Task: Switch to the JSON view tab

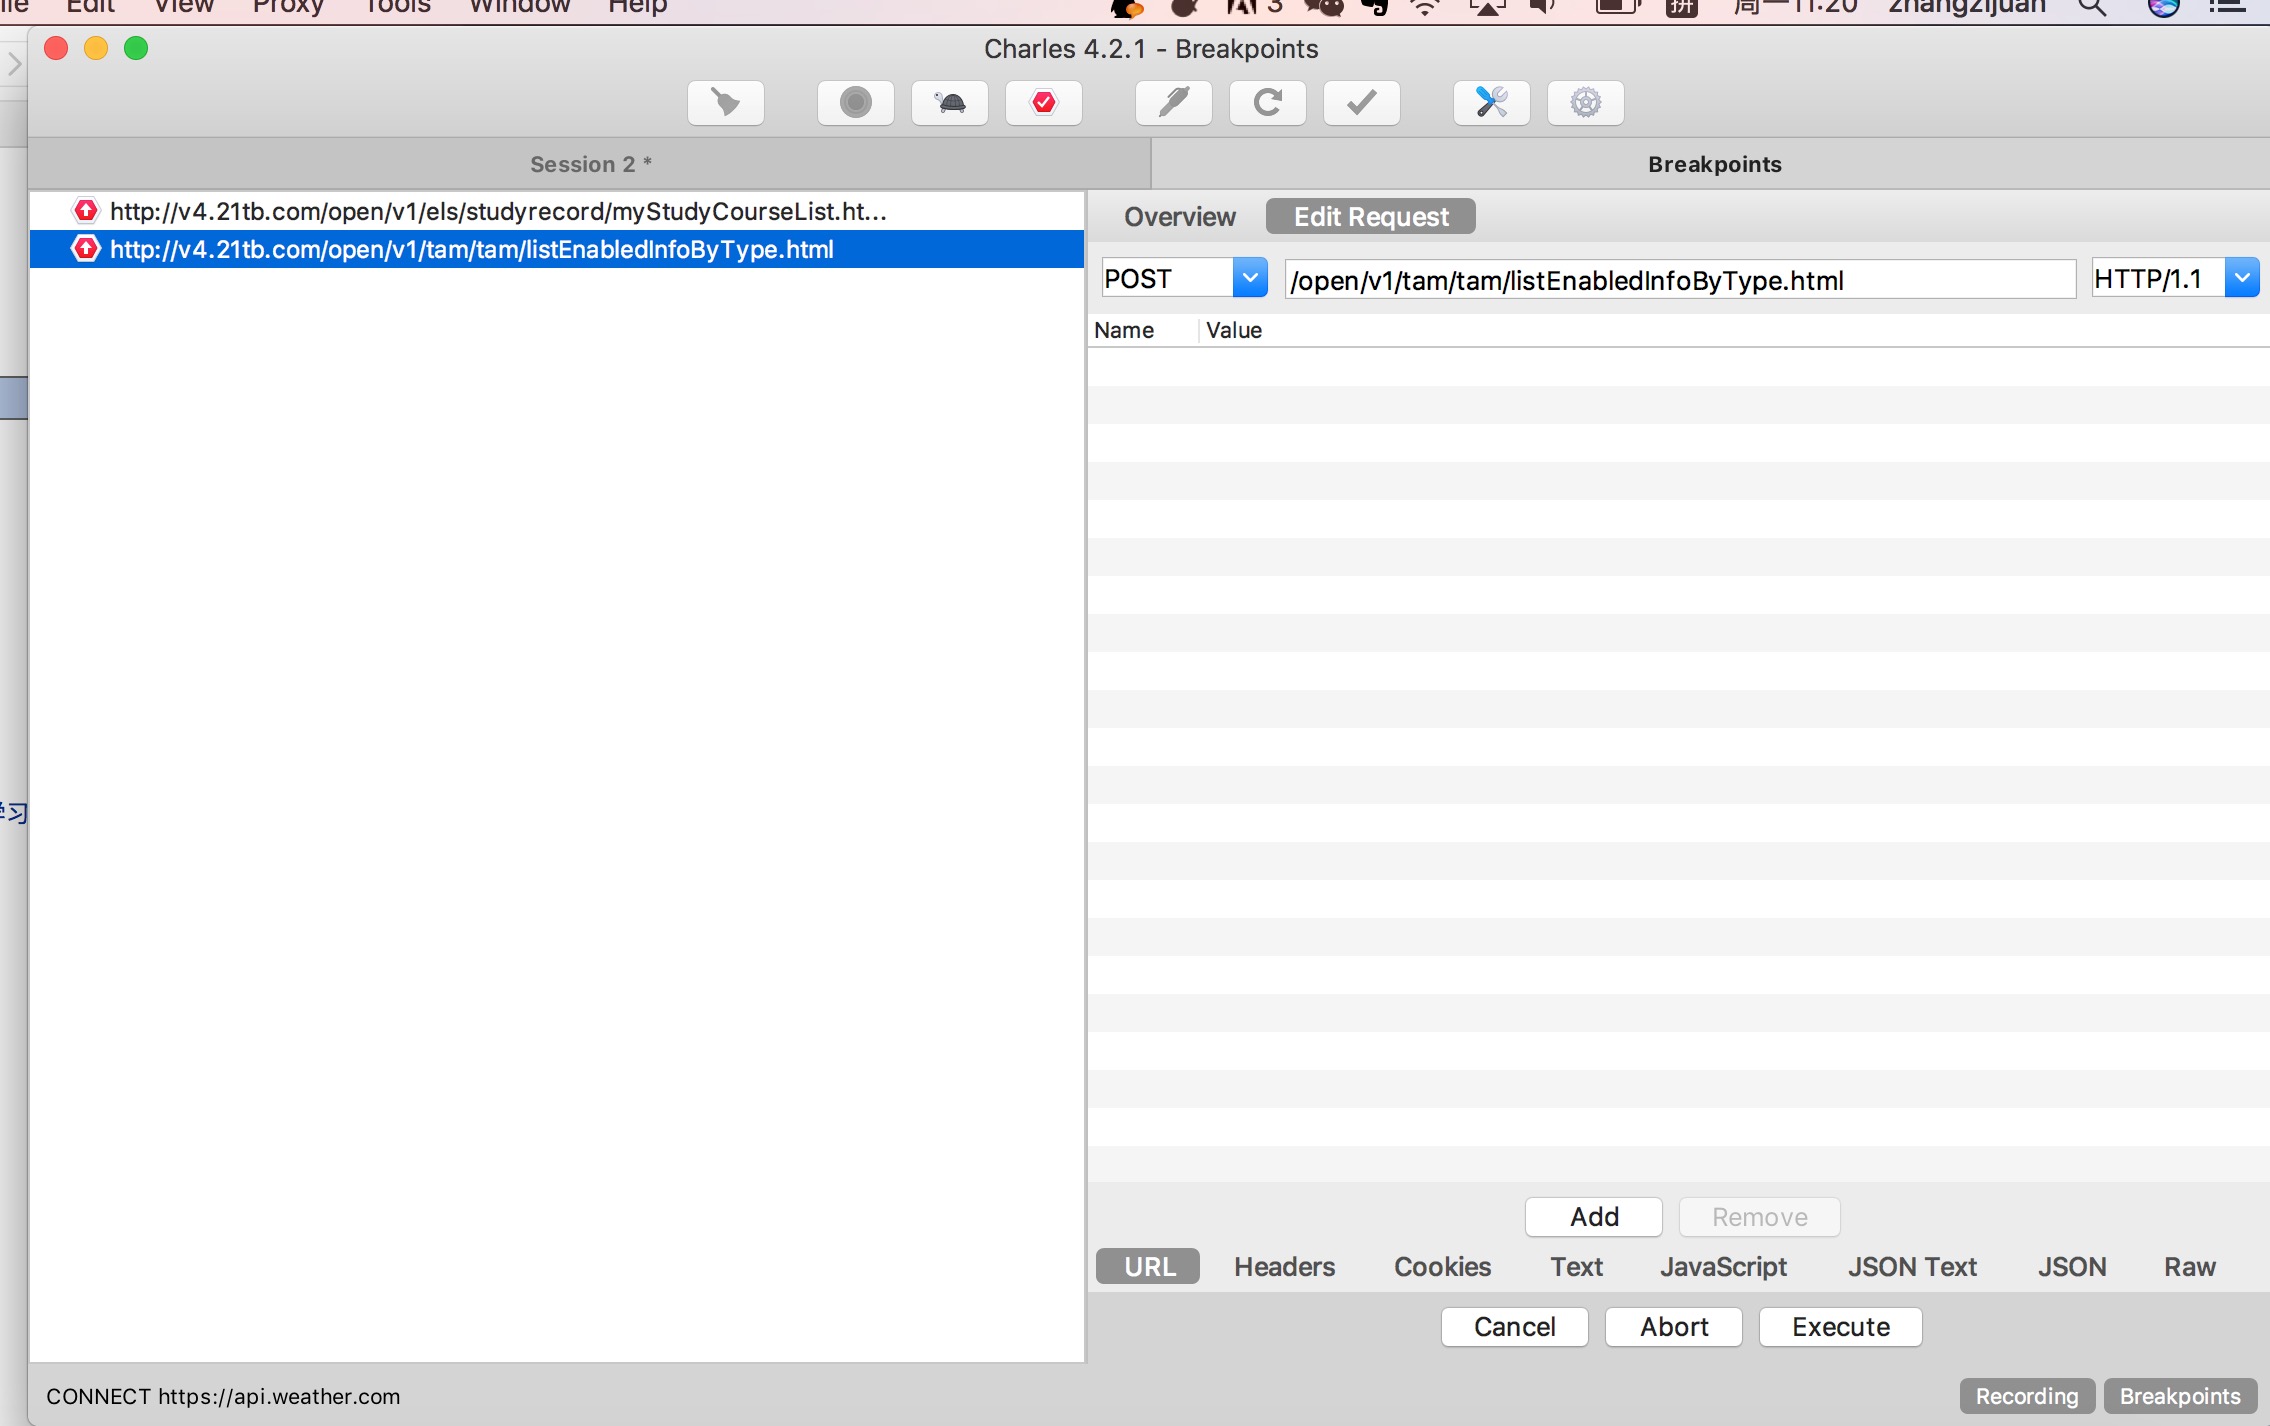Action: (x=2072, y=1267)
